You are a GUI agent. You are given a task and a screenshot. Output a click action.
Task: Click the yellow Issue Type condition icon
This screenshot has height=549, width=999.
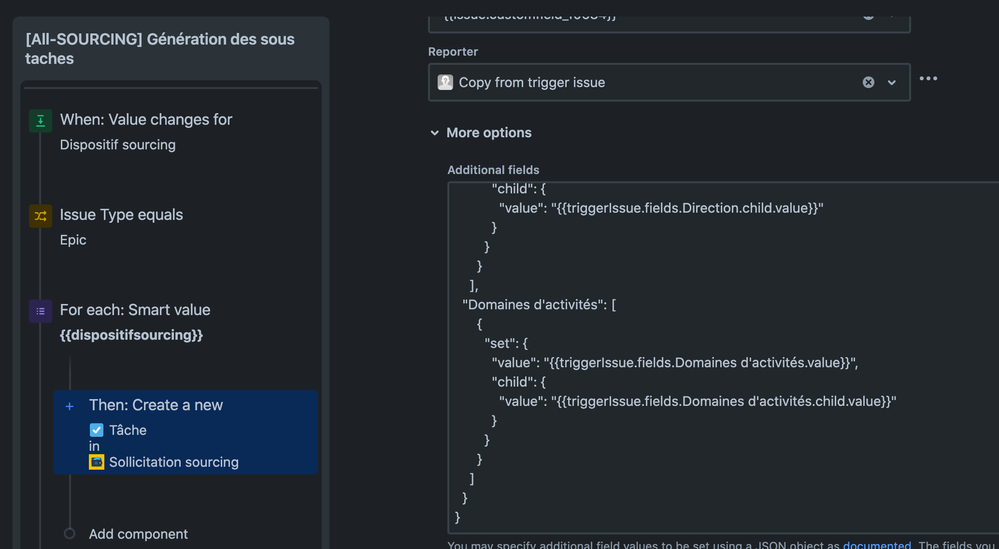[x=40, y=216]
